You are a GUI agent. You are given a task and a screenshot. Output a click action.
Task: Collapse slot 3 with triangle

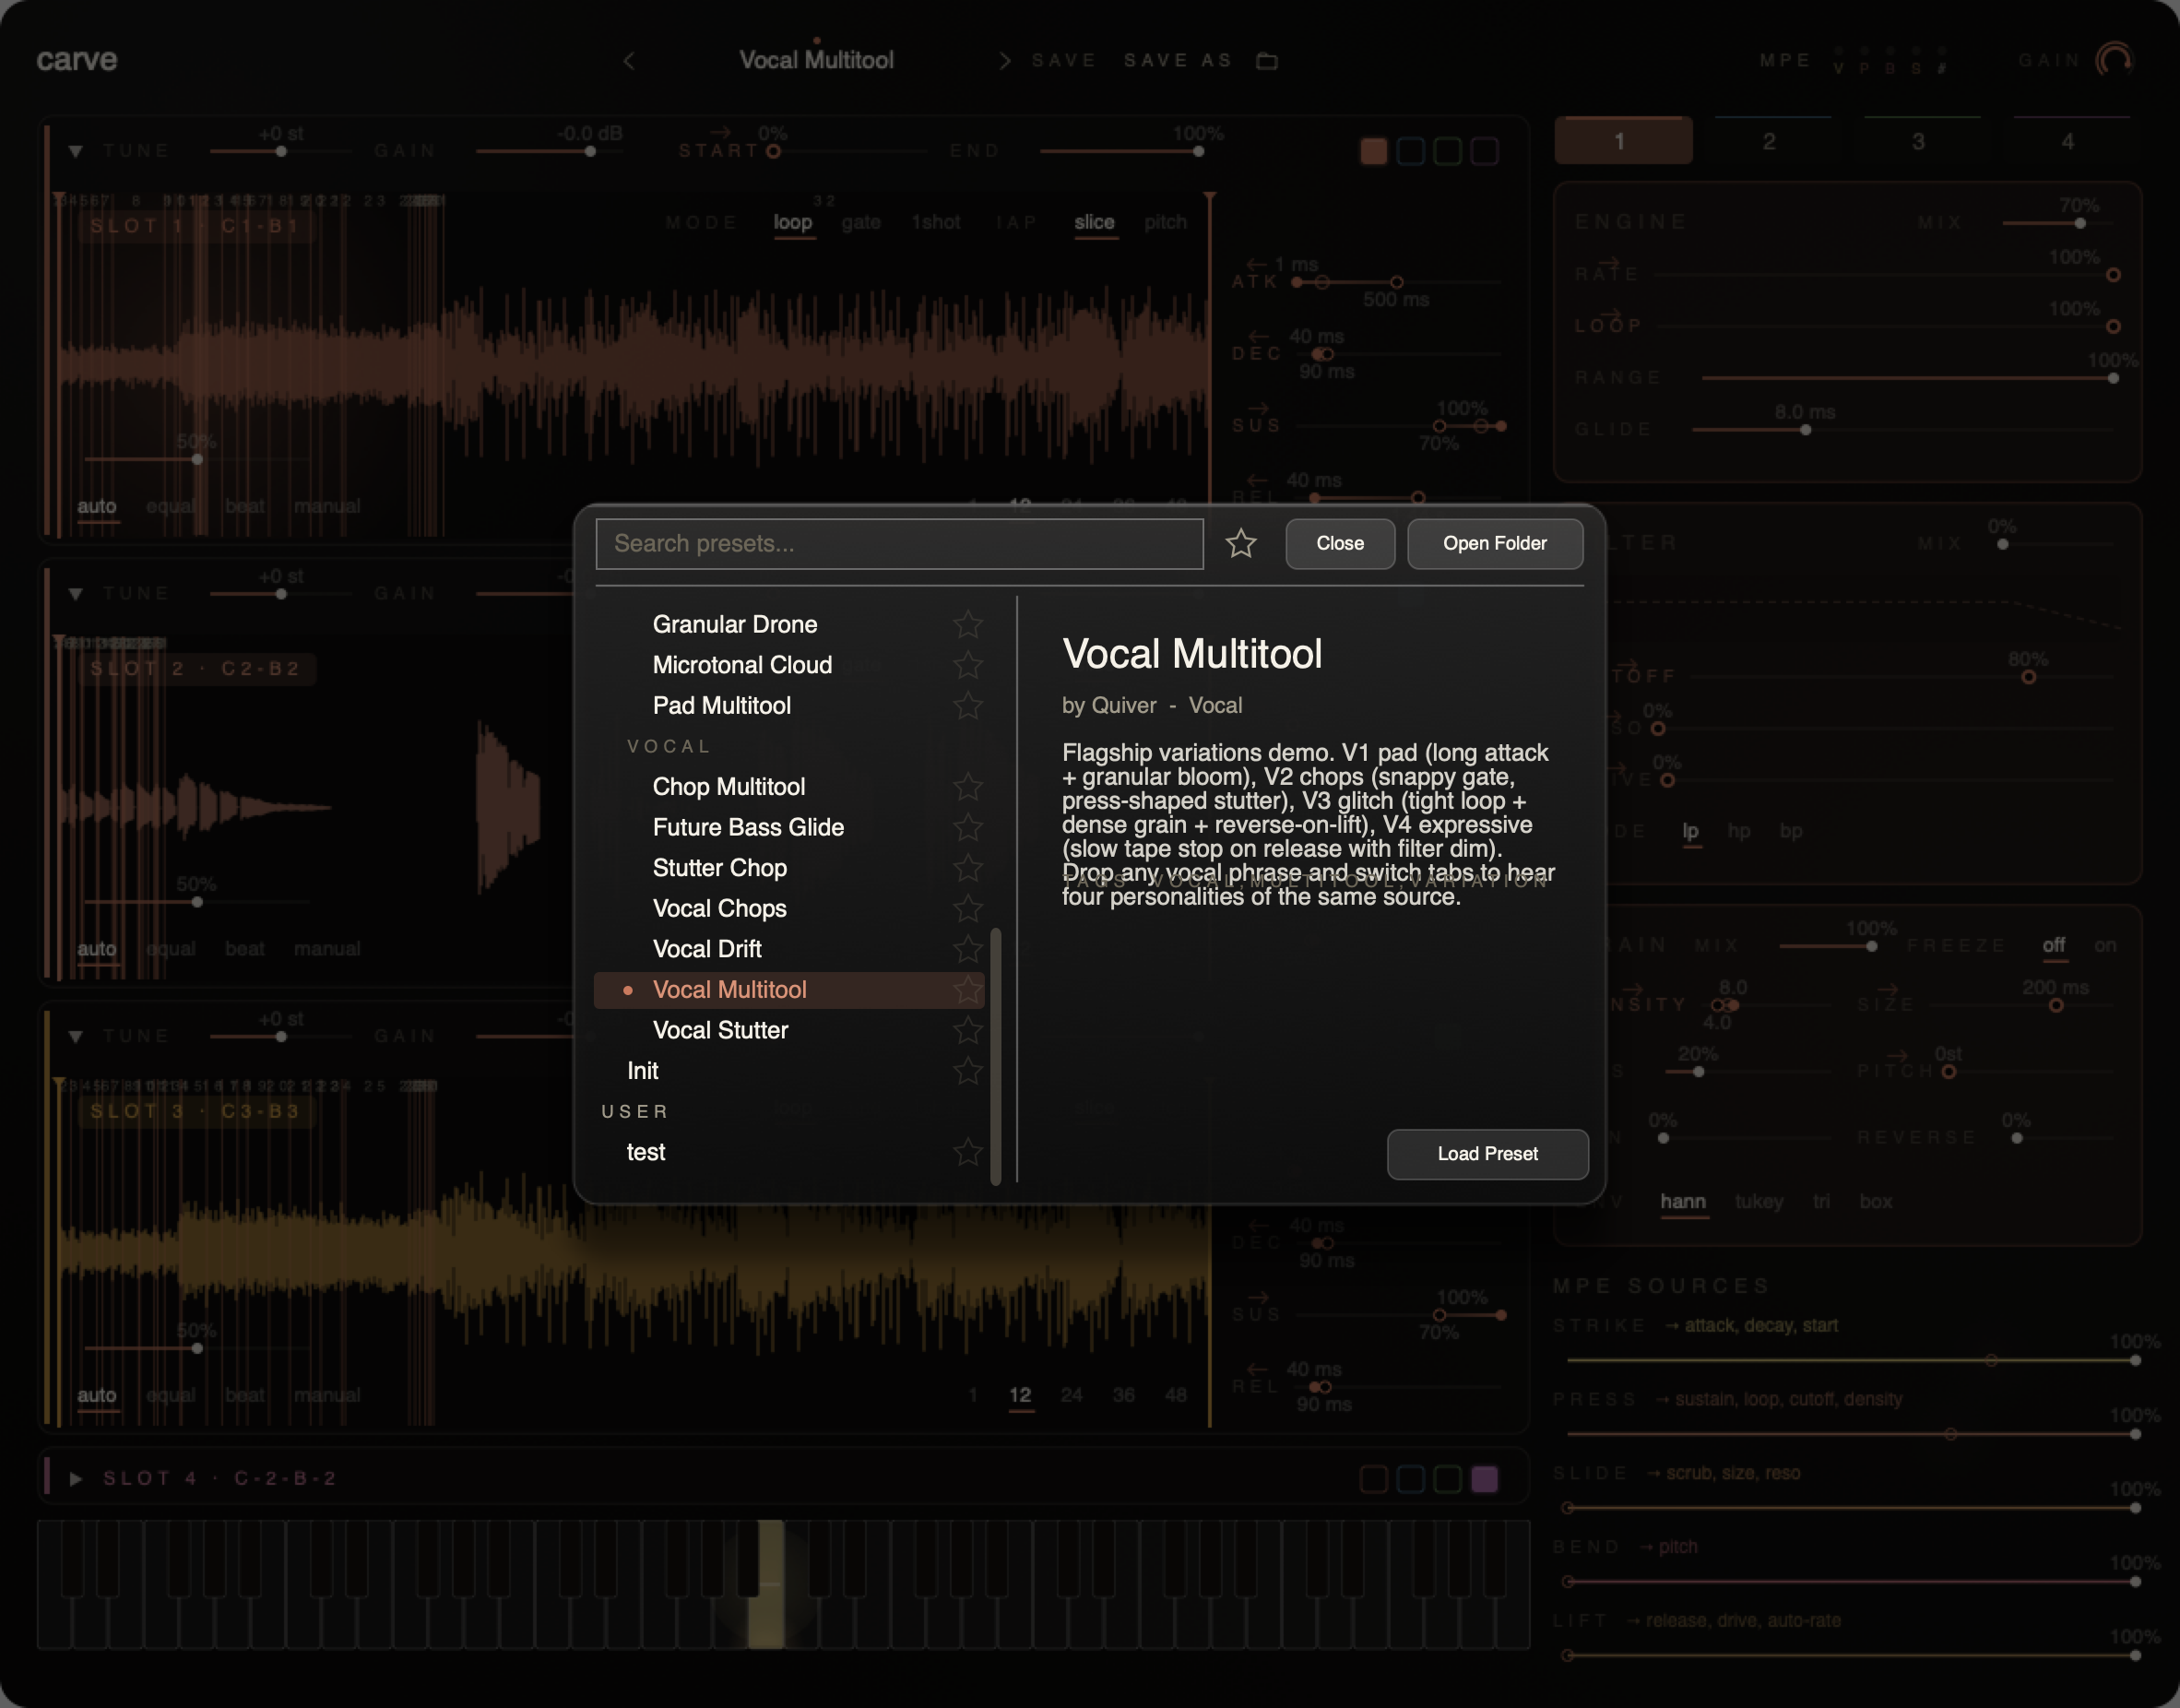[75, 1036]
